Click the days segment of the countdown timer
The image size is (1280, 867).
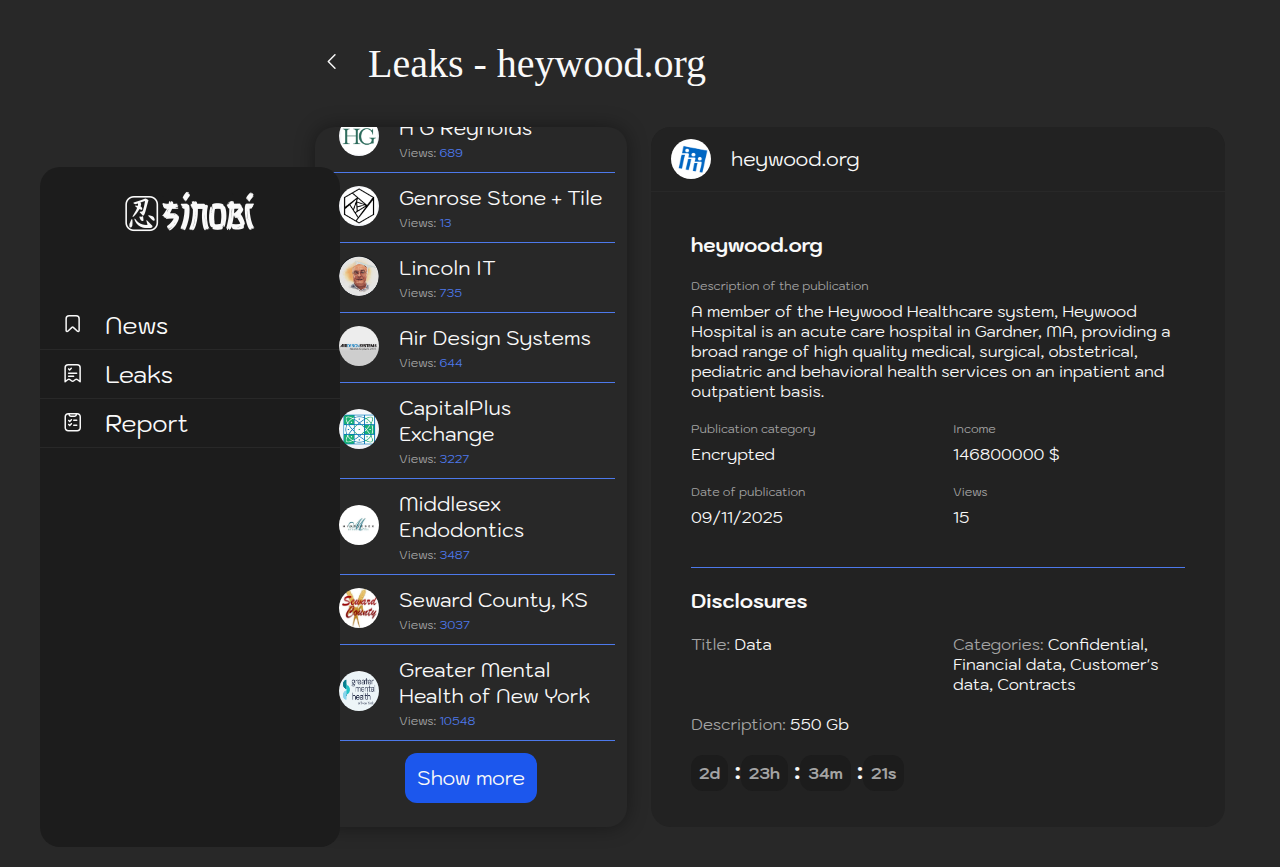[x=710, y=773]
